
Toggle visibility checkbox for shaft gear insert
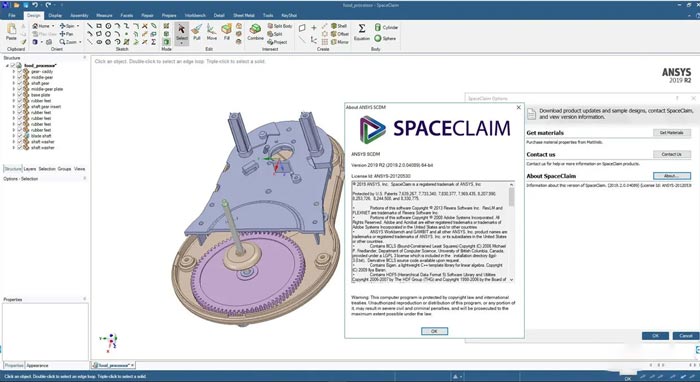click(19, 107)
